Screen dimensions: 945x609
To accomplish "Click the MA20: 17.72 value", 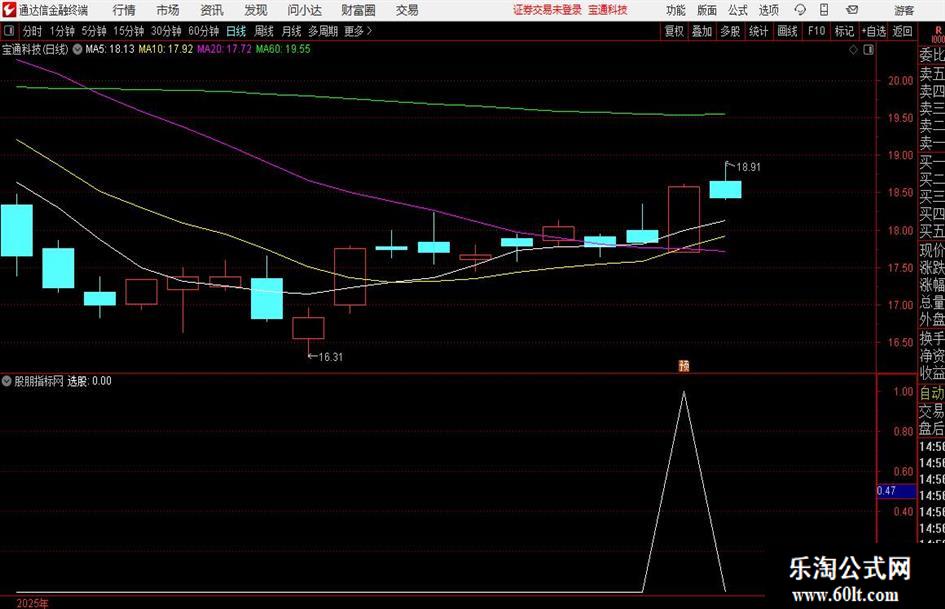I will coord(224,49).
